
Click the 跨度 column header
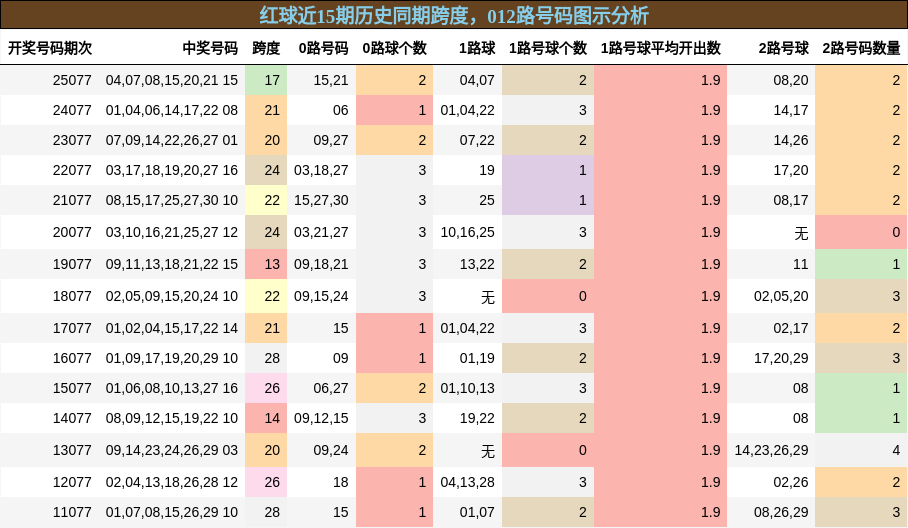click(266, 48)
